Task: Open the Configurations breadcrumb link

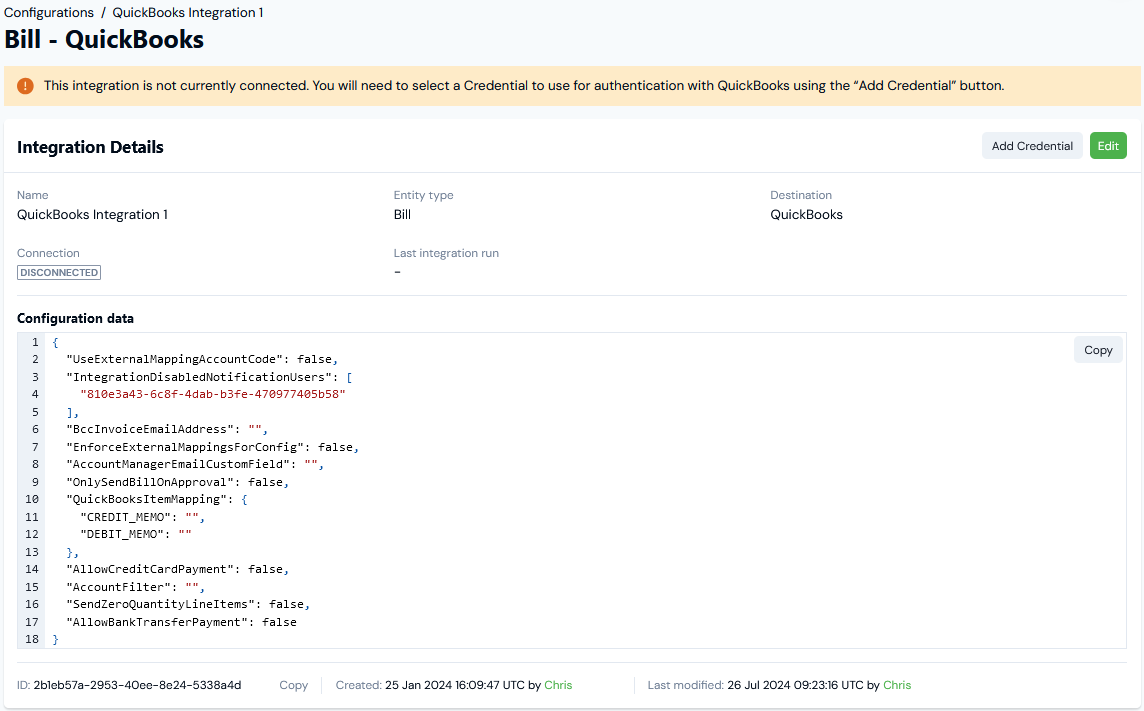Action: click(x=48, y=12)
